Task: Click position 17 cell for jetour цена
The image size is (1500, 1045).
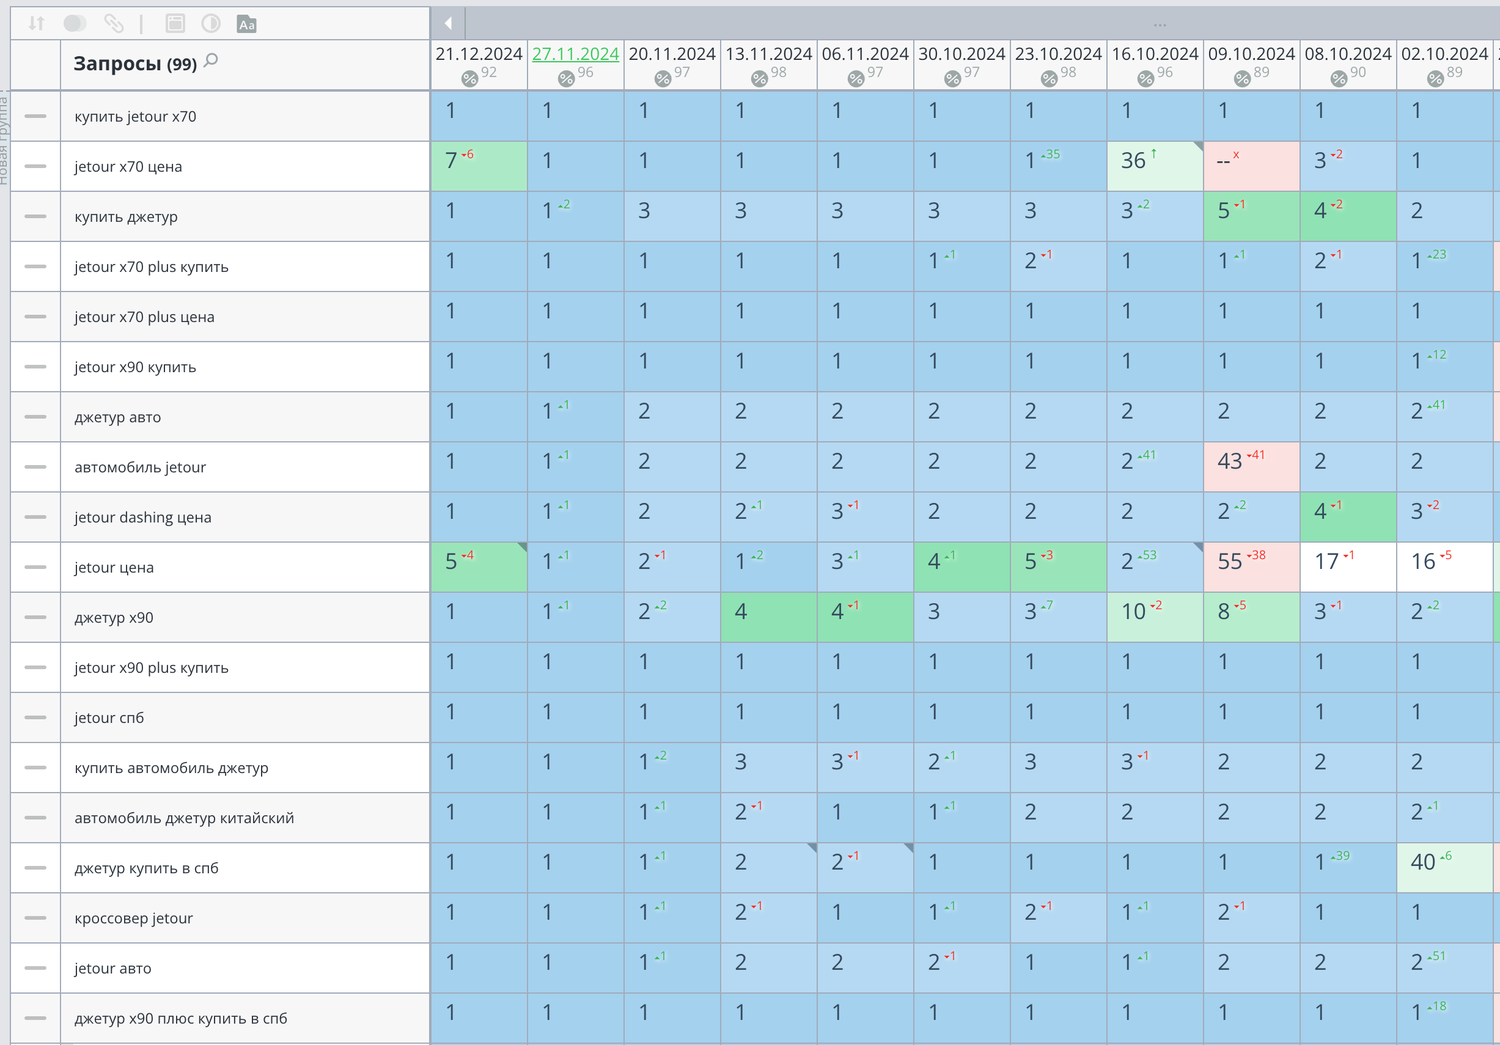Action: 1348,567
